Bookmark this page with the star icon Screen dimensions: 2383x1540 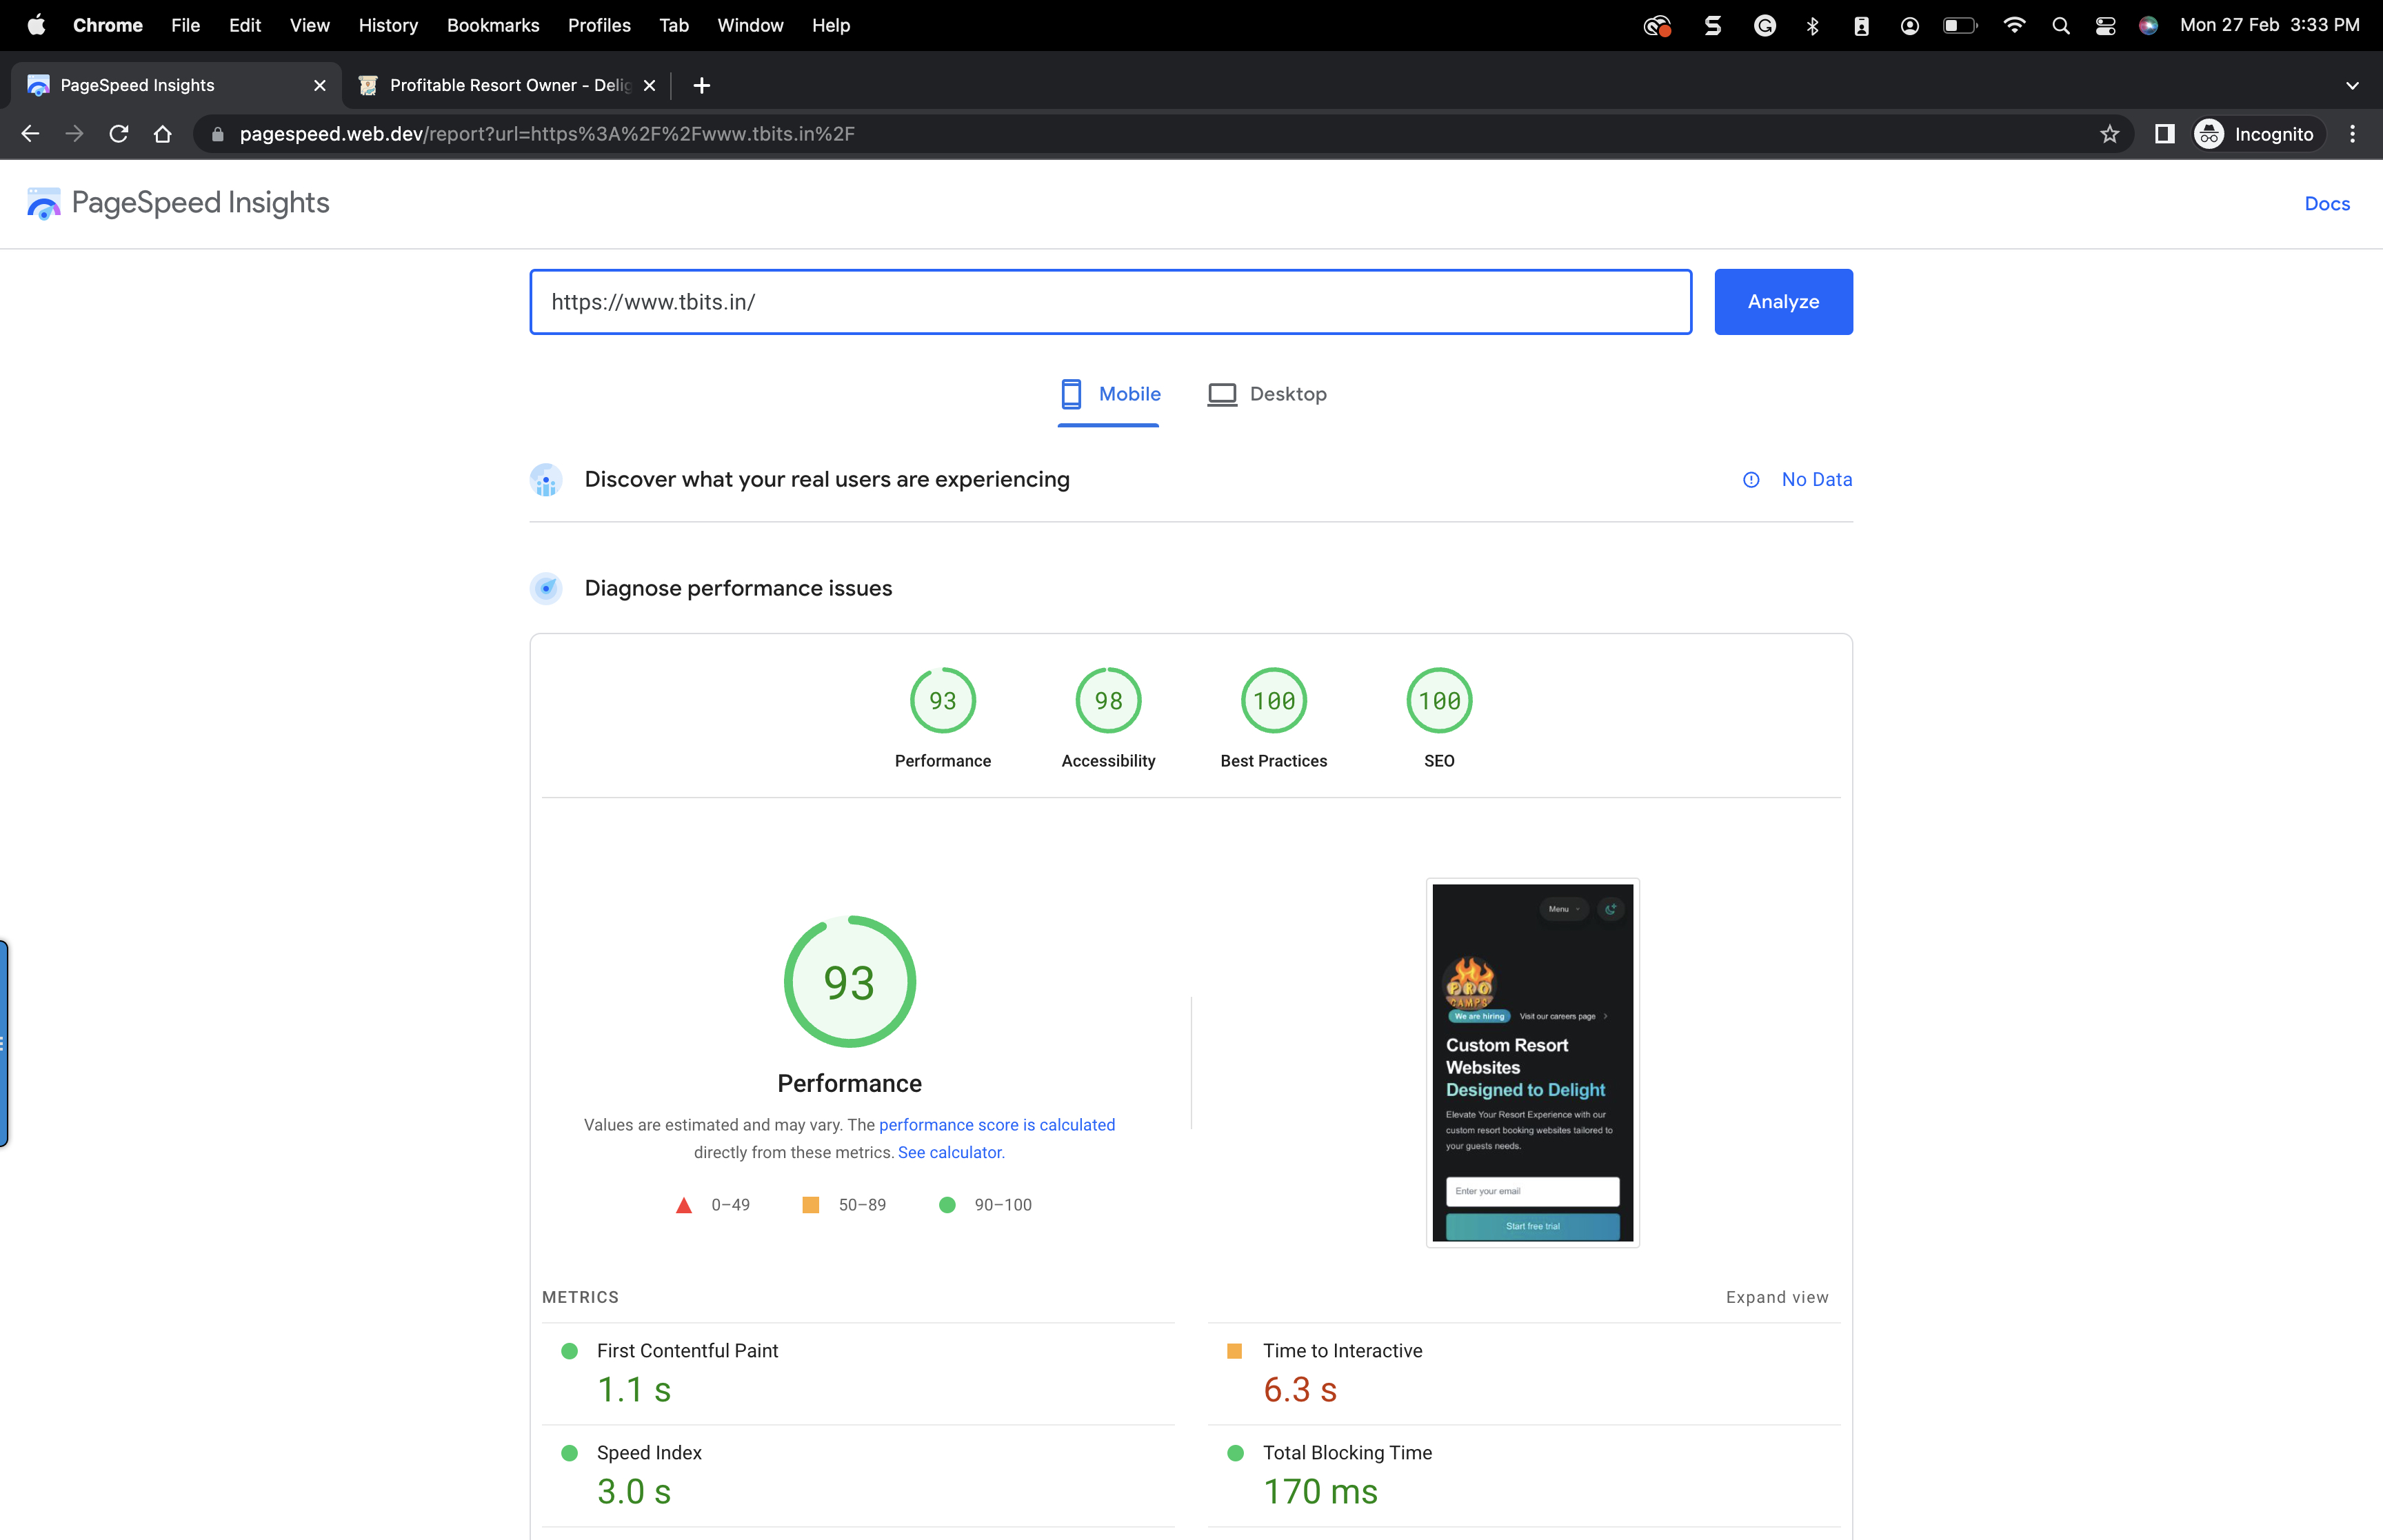coord(2110,134)
